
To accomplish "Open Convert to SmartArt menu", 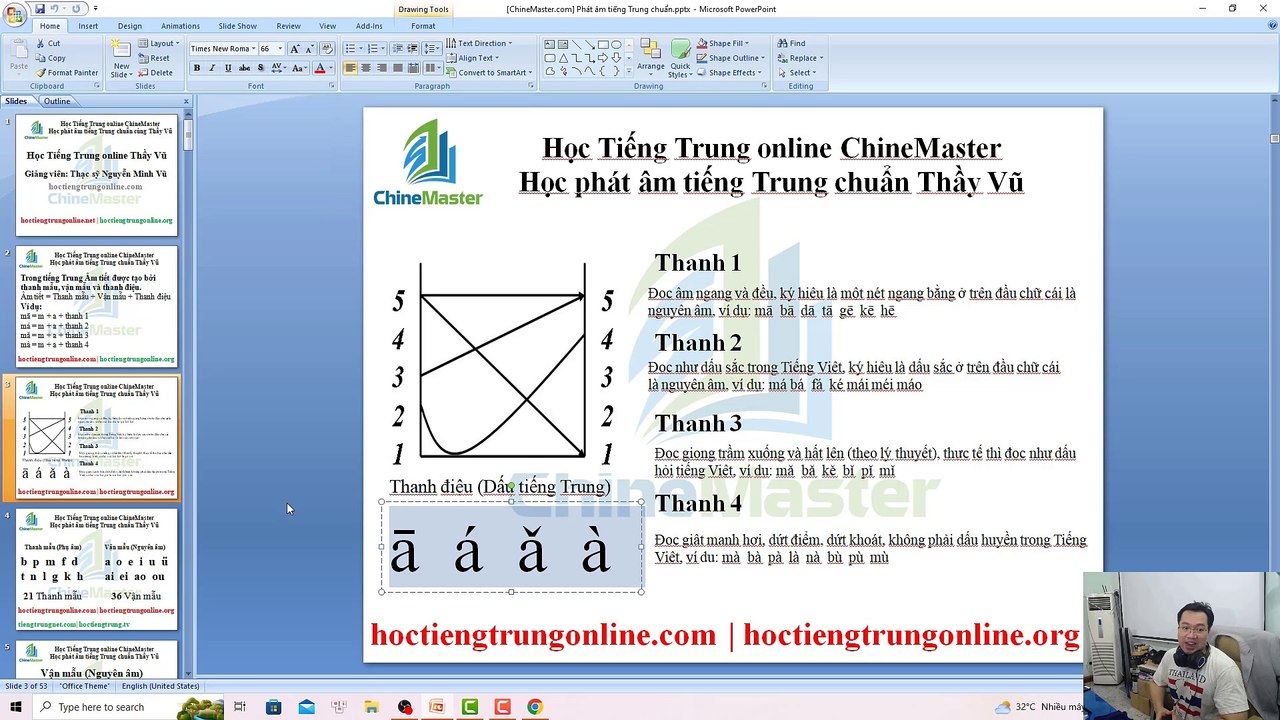I will click(488, 73).
